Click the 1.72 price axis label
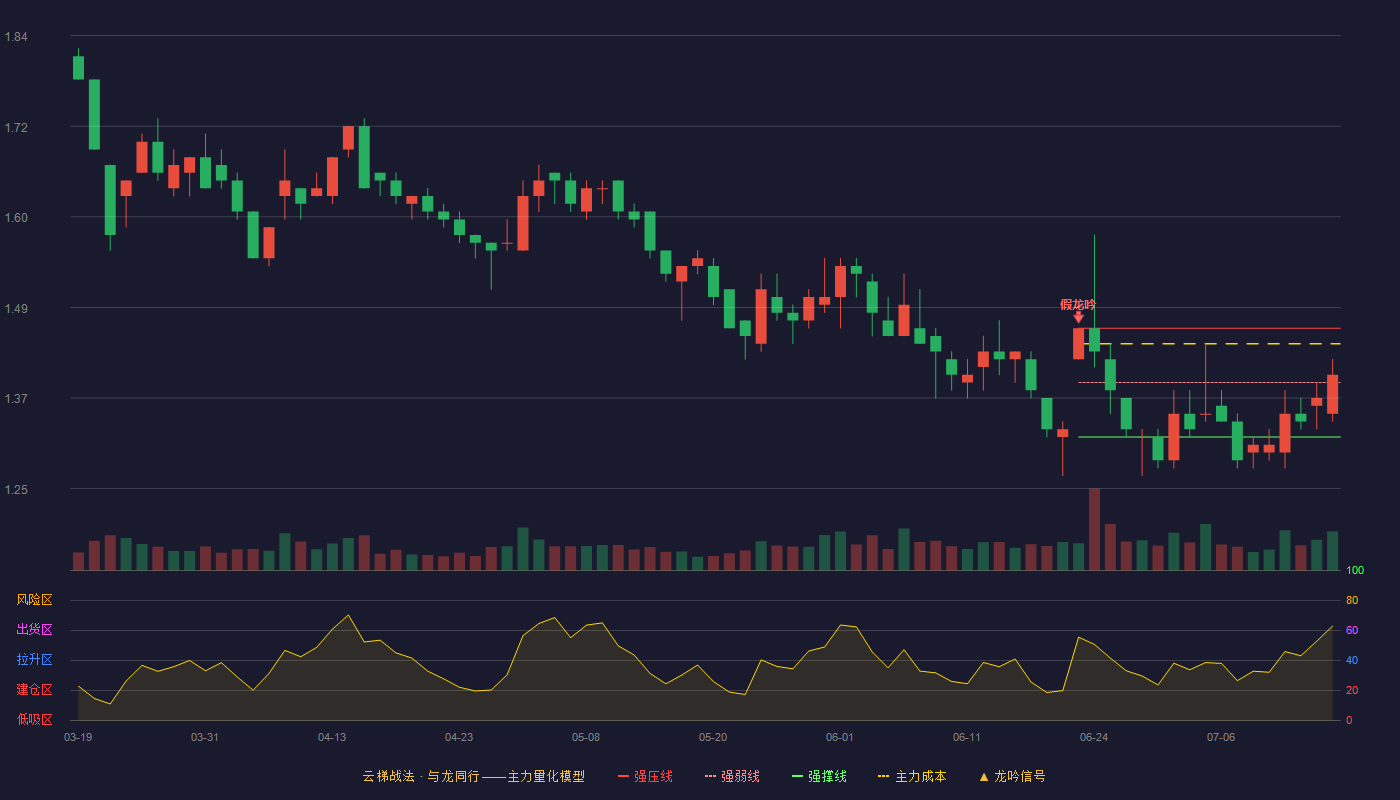 pyautogui.click(x=16, y=128)
